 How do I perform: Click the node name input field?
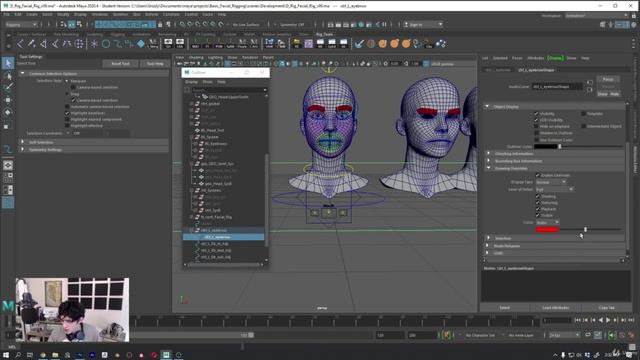[x=557, y=87]
